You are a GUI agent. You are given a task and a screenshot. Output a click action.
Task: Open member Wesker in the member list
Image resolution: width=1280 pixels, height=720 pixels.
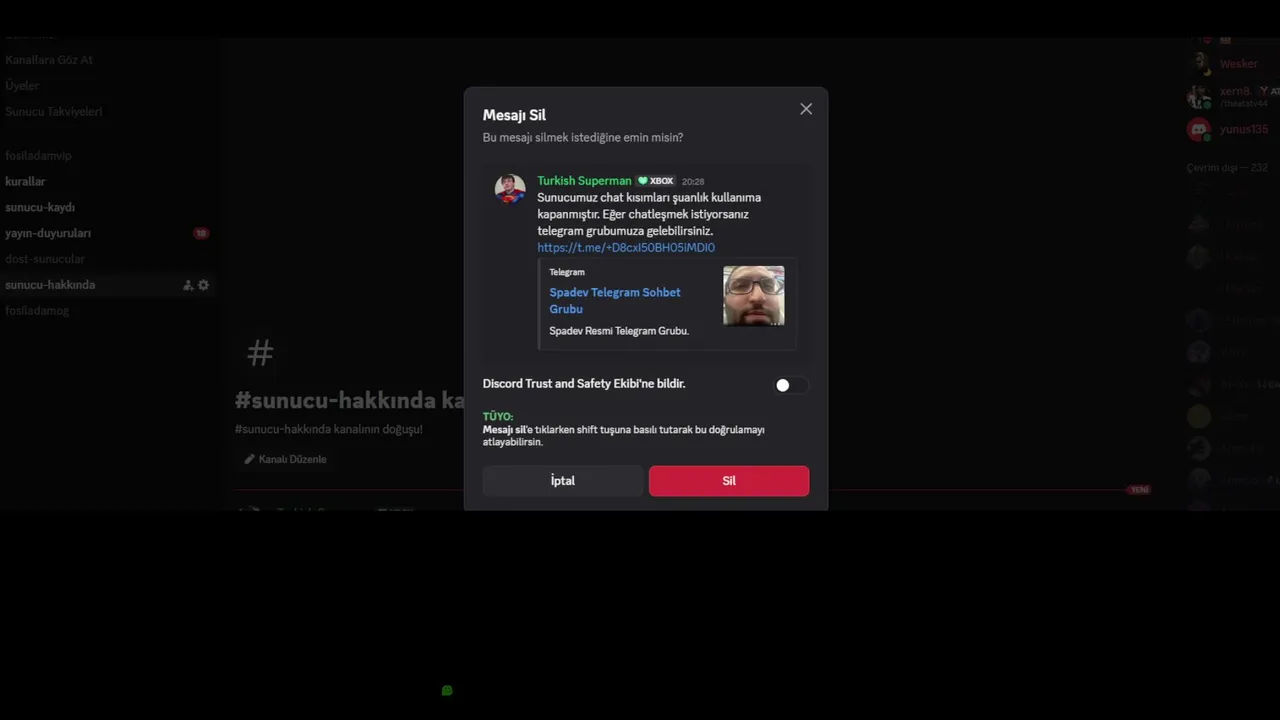click(x=1239, y=64)
